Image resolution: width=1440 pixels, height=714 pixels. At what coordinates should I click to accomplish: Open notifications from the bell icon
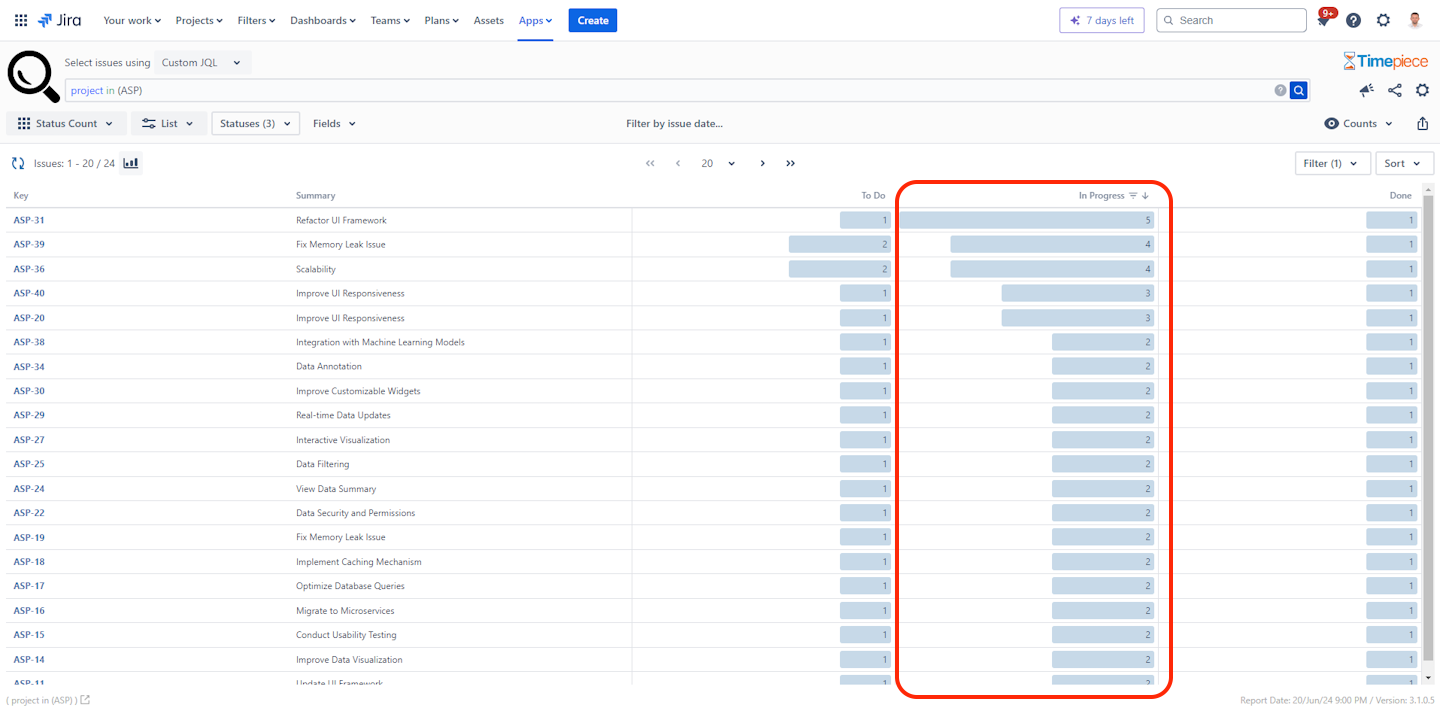(x=1322, y=20)
